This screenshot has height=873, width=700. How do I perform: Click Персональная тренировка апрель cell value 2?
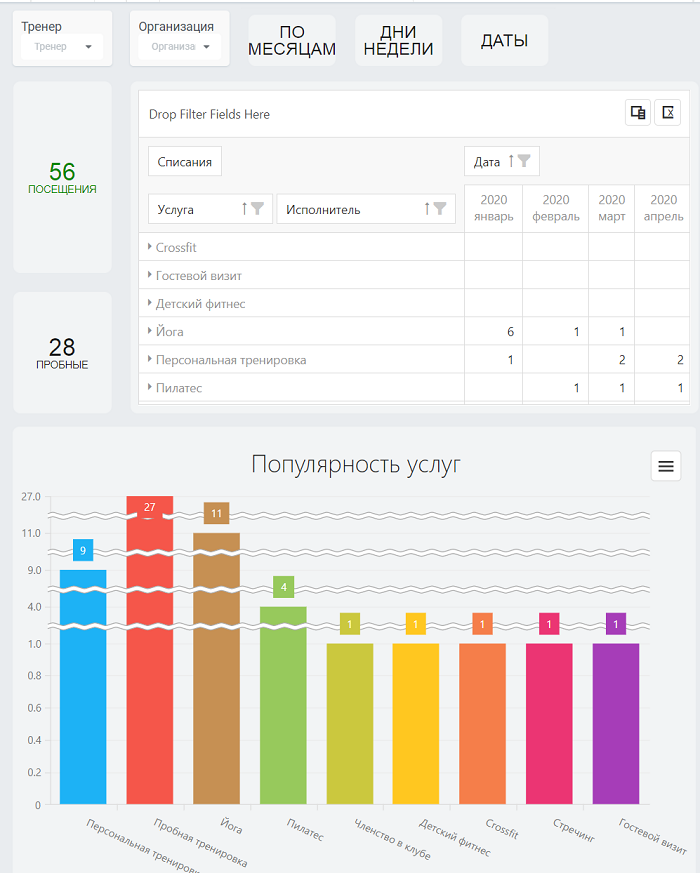point(662,360)
